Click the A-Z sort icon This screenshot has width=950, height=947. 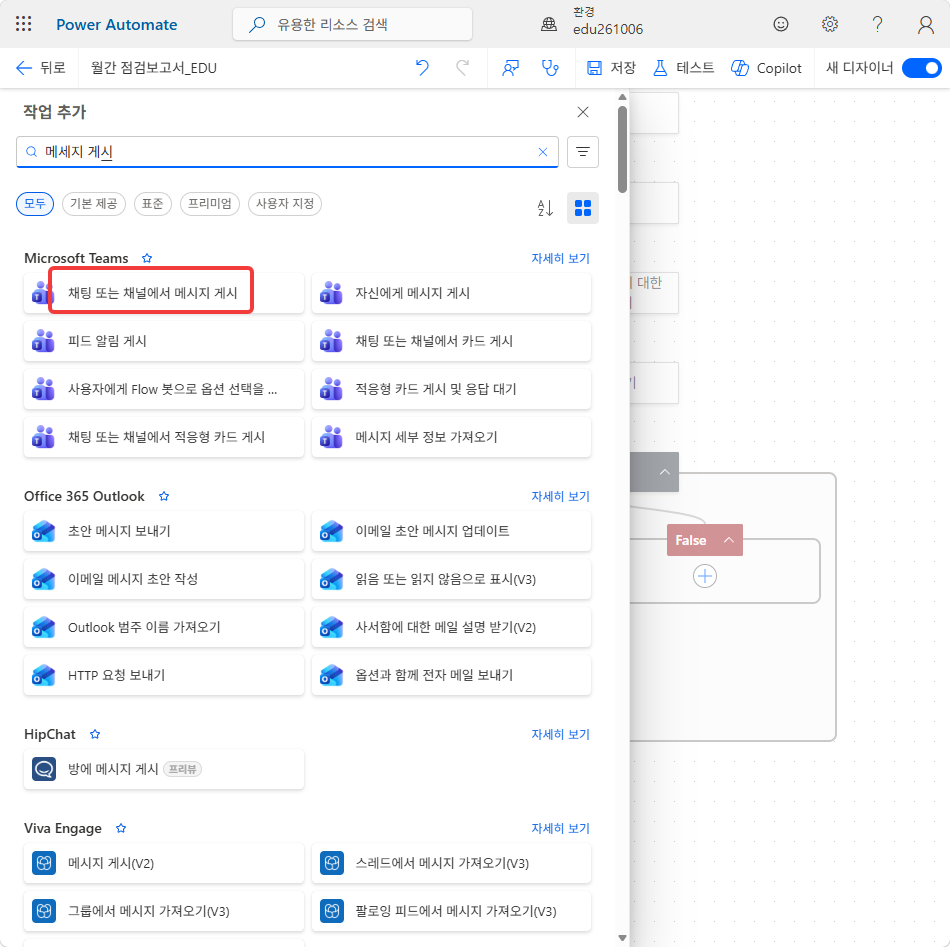coord(545,208)
